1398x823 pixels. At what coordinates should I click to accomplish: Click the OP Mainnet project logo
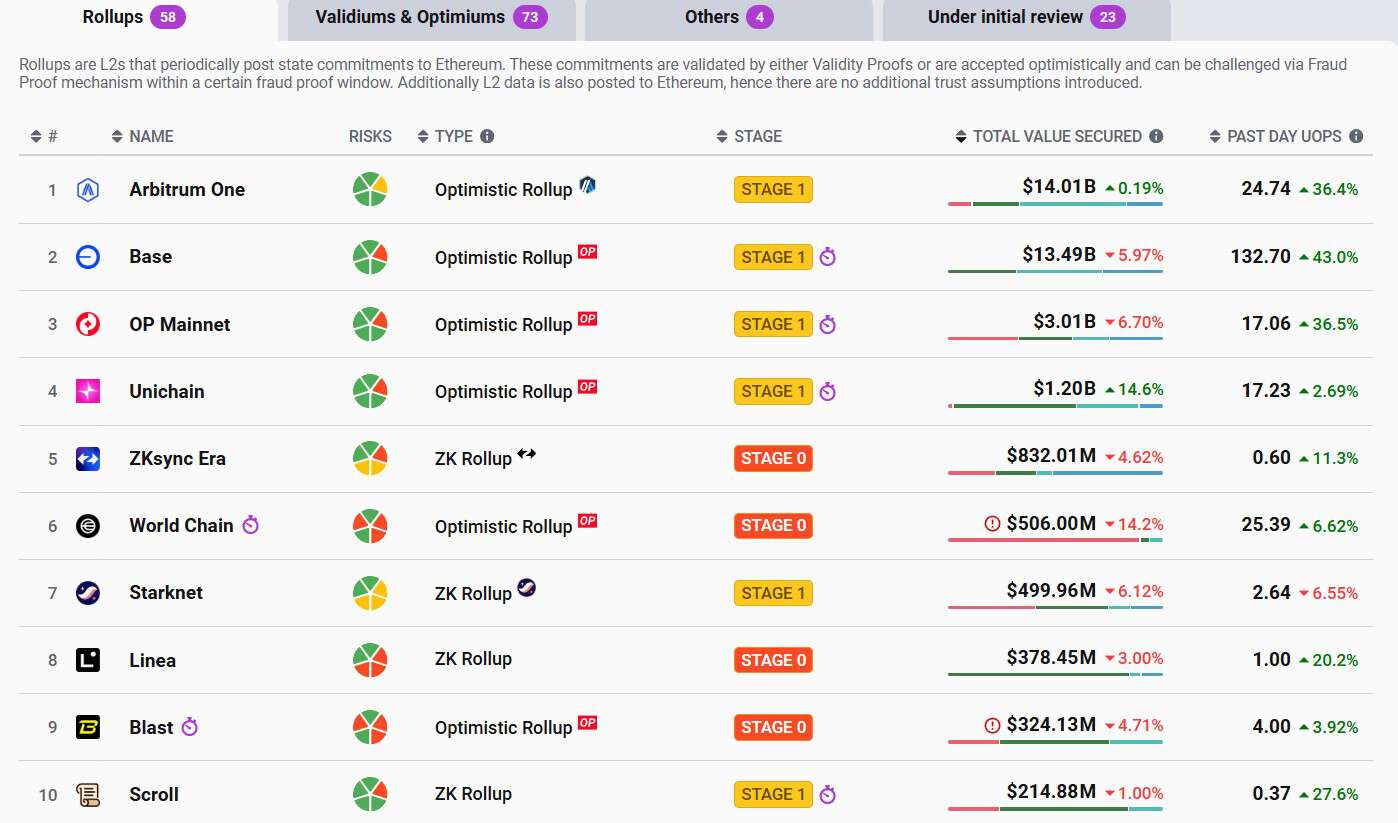point(88,324)
